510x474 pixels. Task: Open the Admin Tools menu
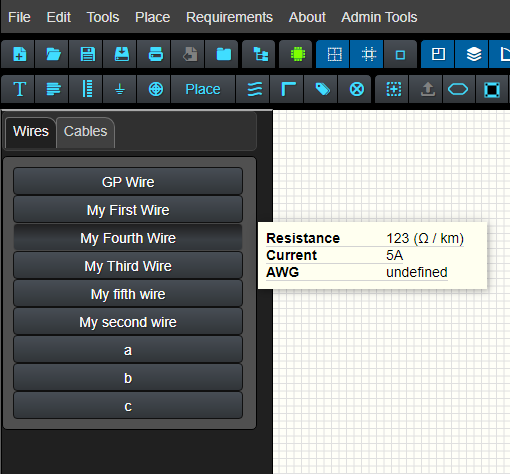pyautogui.click(x=379, y=17)
